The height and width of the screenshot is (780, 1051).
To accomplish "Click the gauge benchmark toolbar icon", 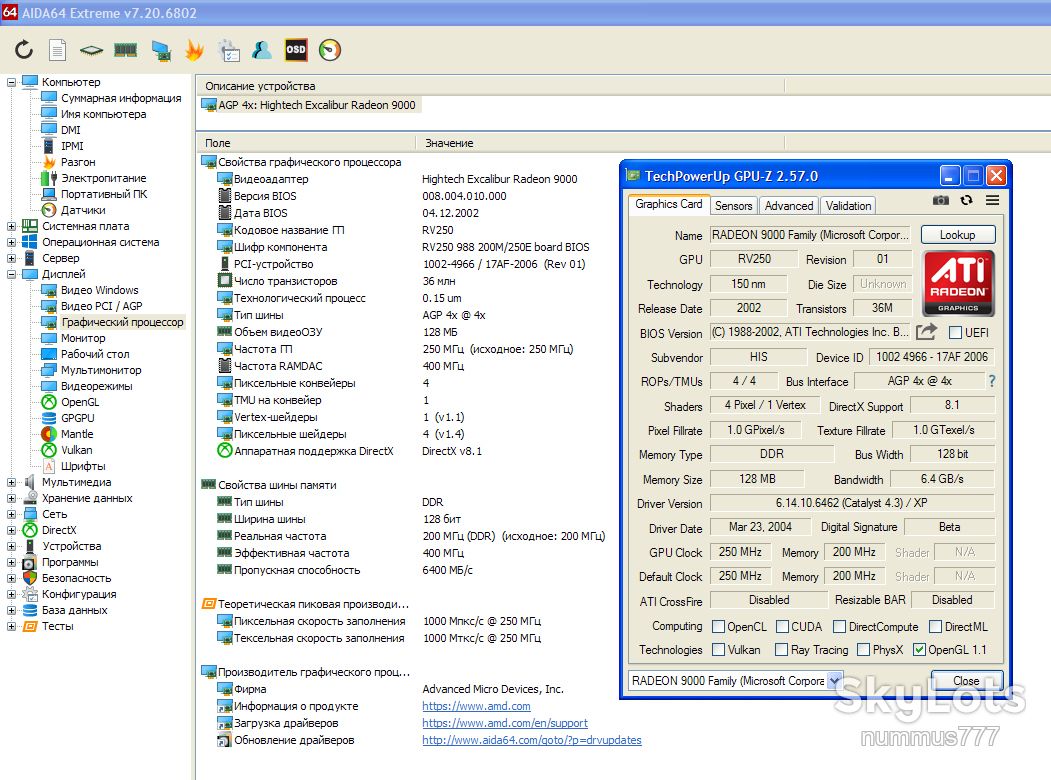I will [x=330, y=50].
